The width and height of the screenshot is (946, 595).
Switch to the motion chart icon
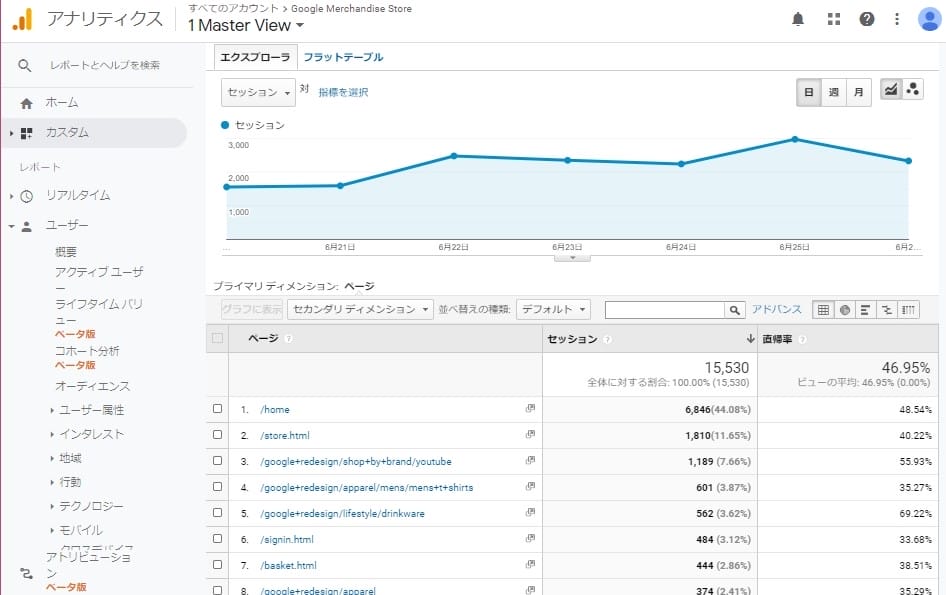(x=913, y=91)
